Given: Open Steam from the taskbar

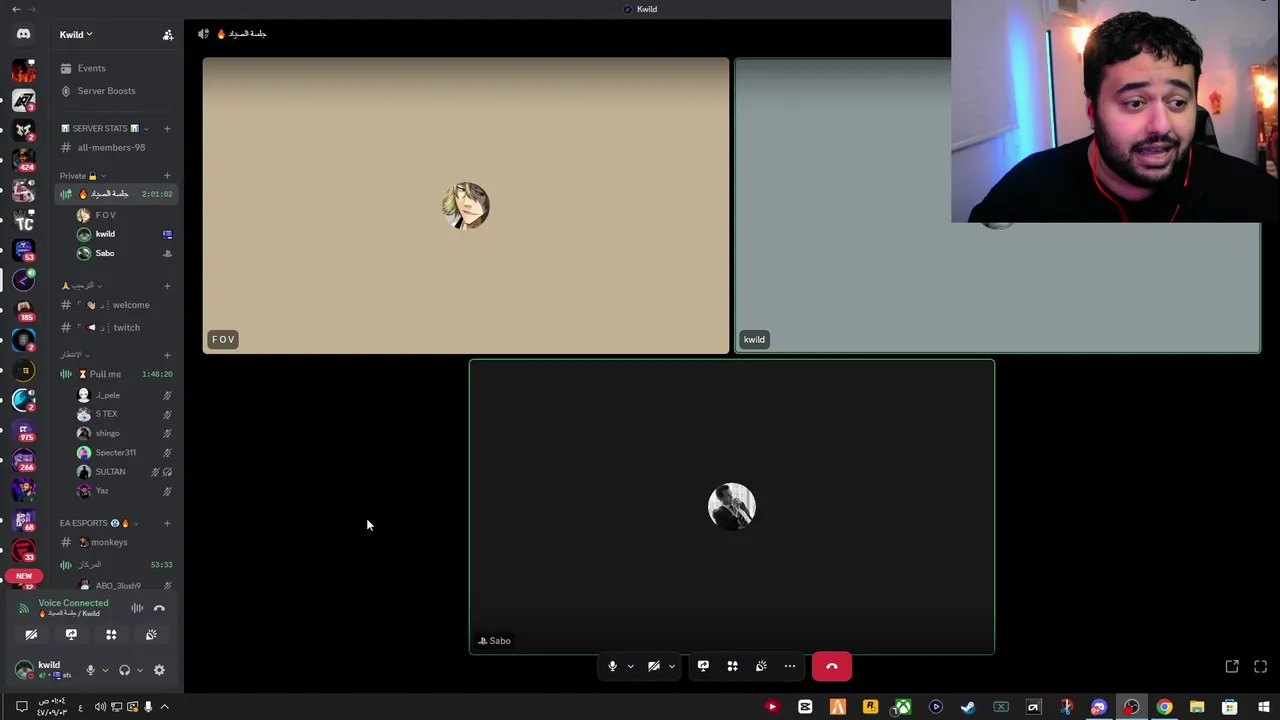Looking at the screenshot, I should (968, 707).
